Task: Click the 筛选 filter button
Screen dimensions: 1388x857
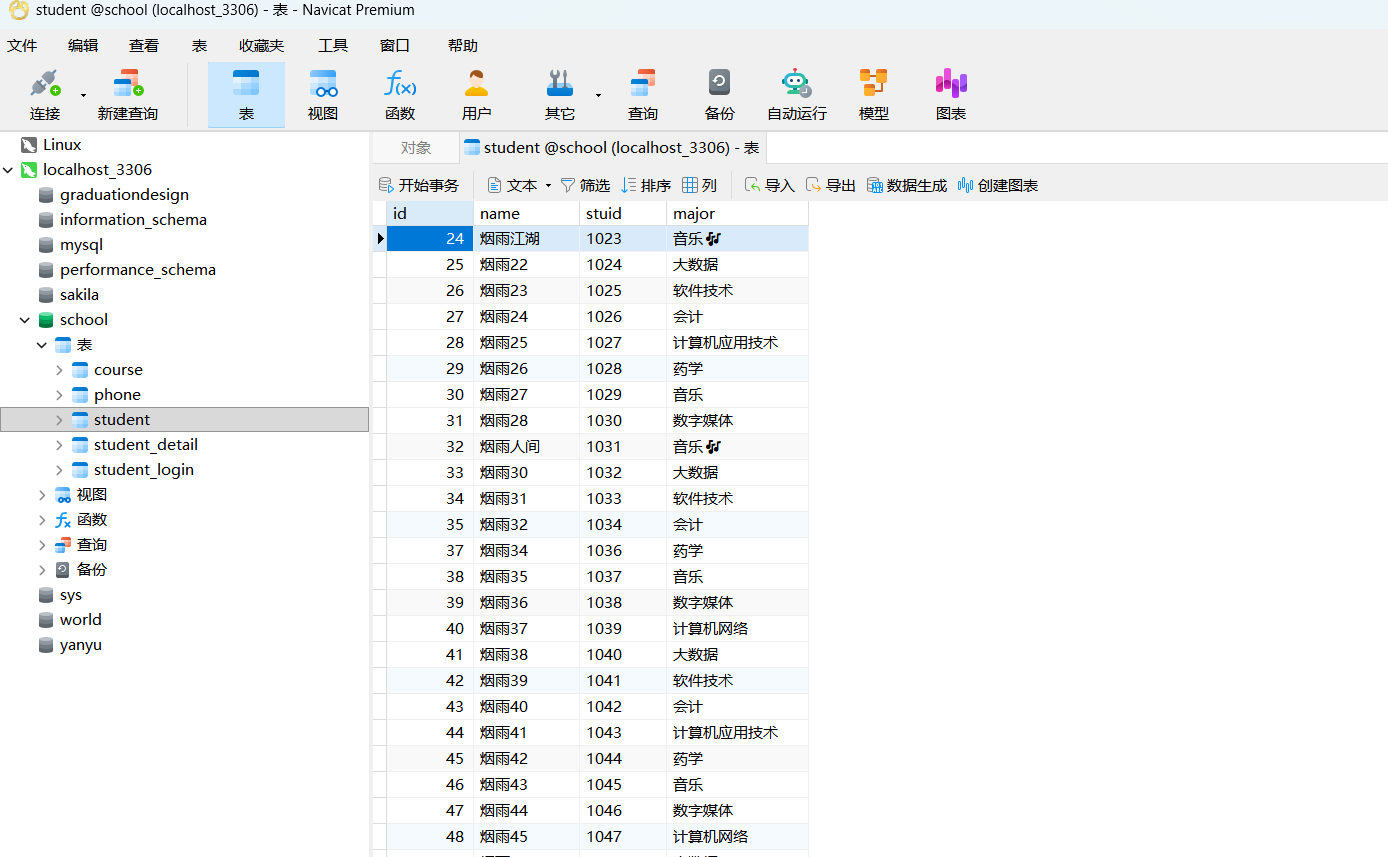Action: coord(585,185)
